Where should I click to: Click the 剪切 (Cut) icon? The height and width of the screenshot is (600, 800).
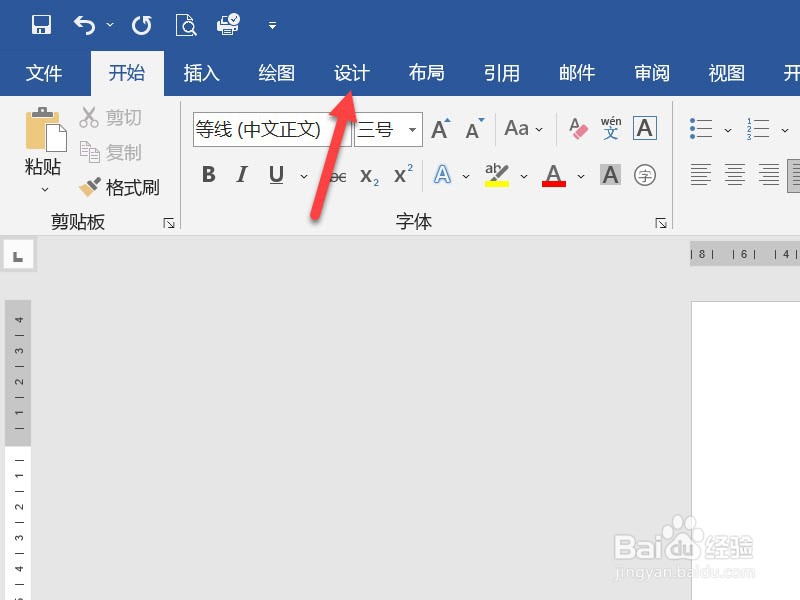point(91,116)
